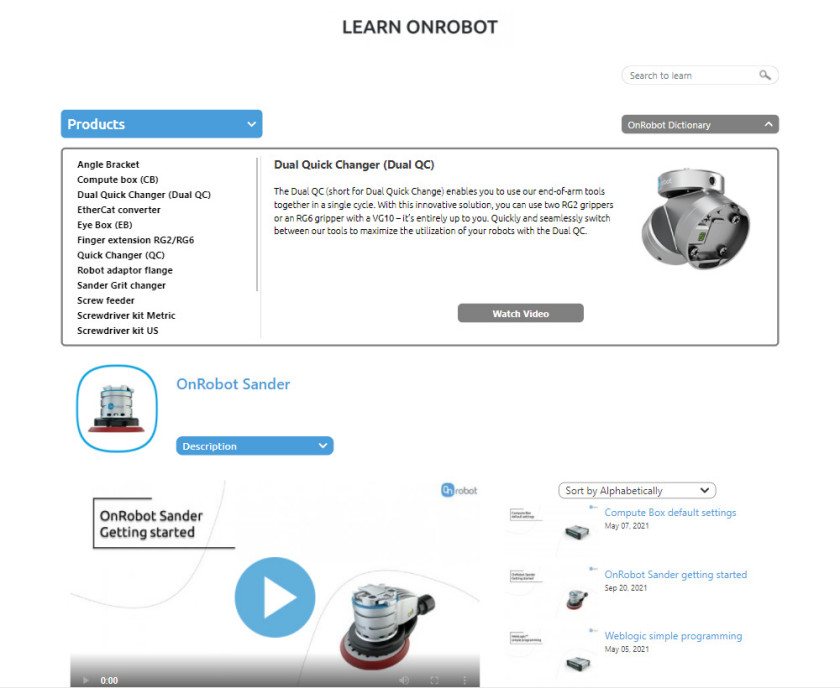Screen dimensions: 840x688
Task: Open Weblogic simple programming link
Action: point(673,636)
